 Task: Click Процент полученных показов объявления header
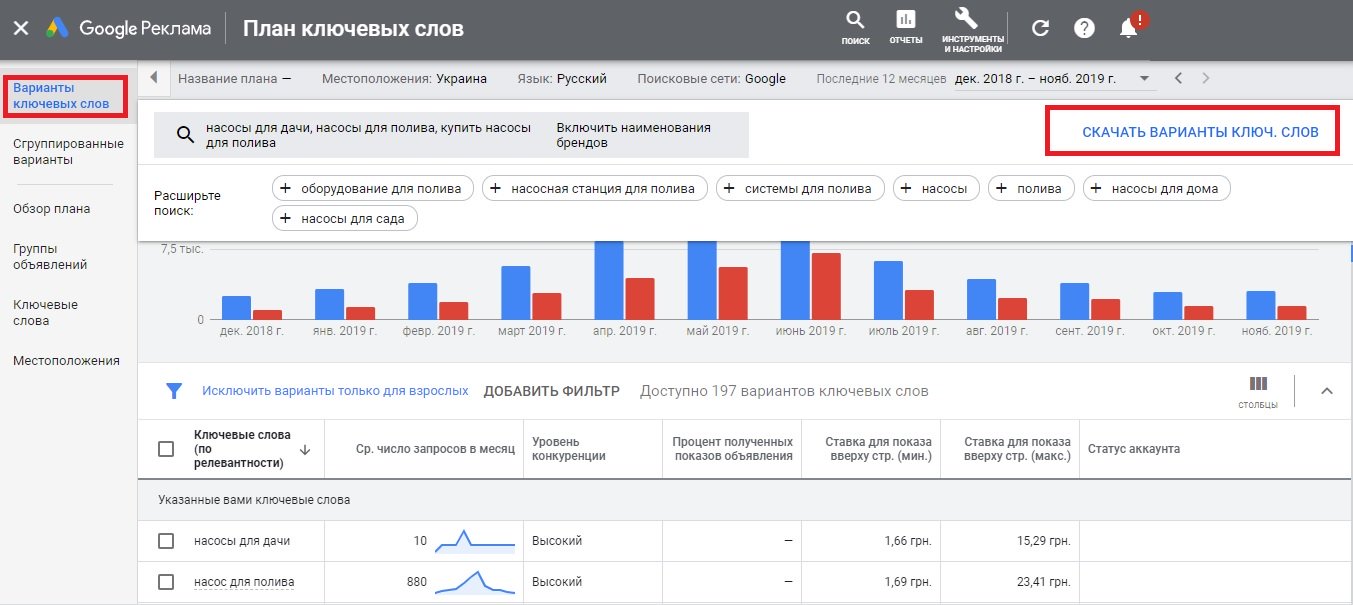click(x=732, y=449)
